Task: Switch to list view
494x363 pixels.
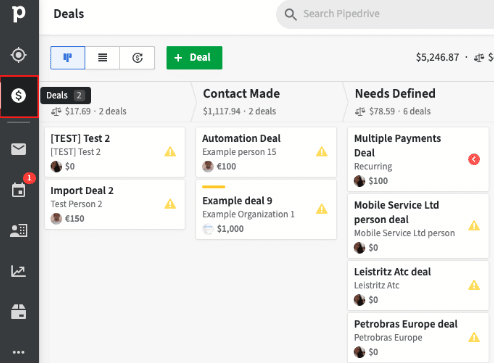Action: [x=102, y=58]
